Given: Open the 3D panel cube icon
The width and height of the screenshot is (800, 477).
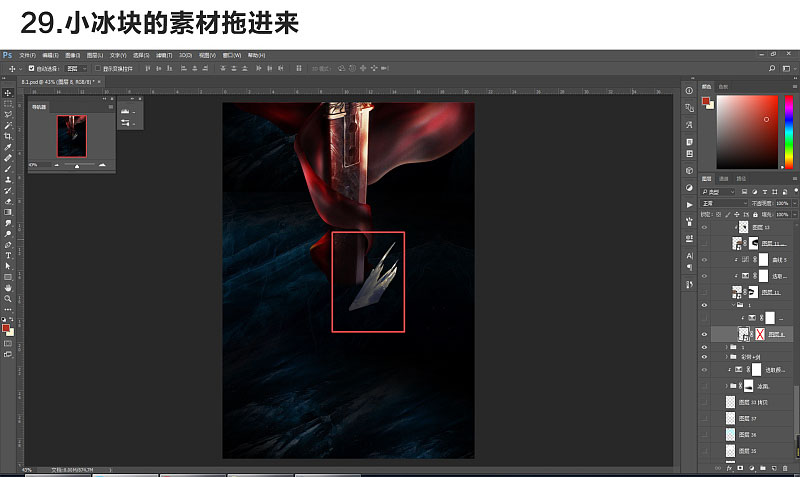Looking at the screenshot, I should pyautogui.click(x=689, y=170).
